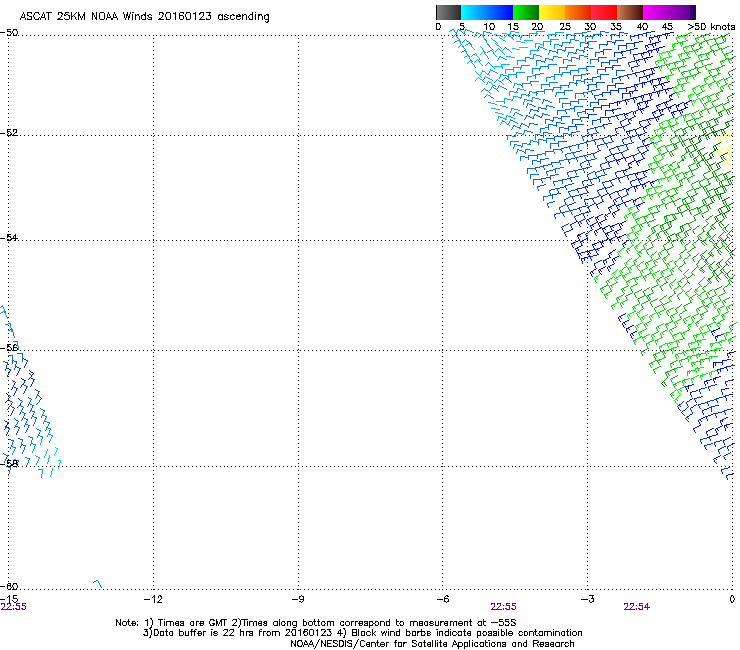Click the -50 latitude axis label

click(9, 33)
